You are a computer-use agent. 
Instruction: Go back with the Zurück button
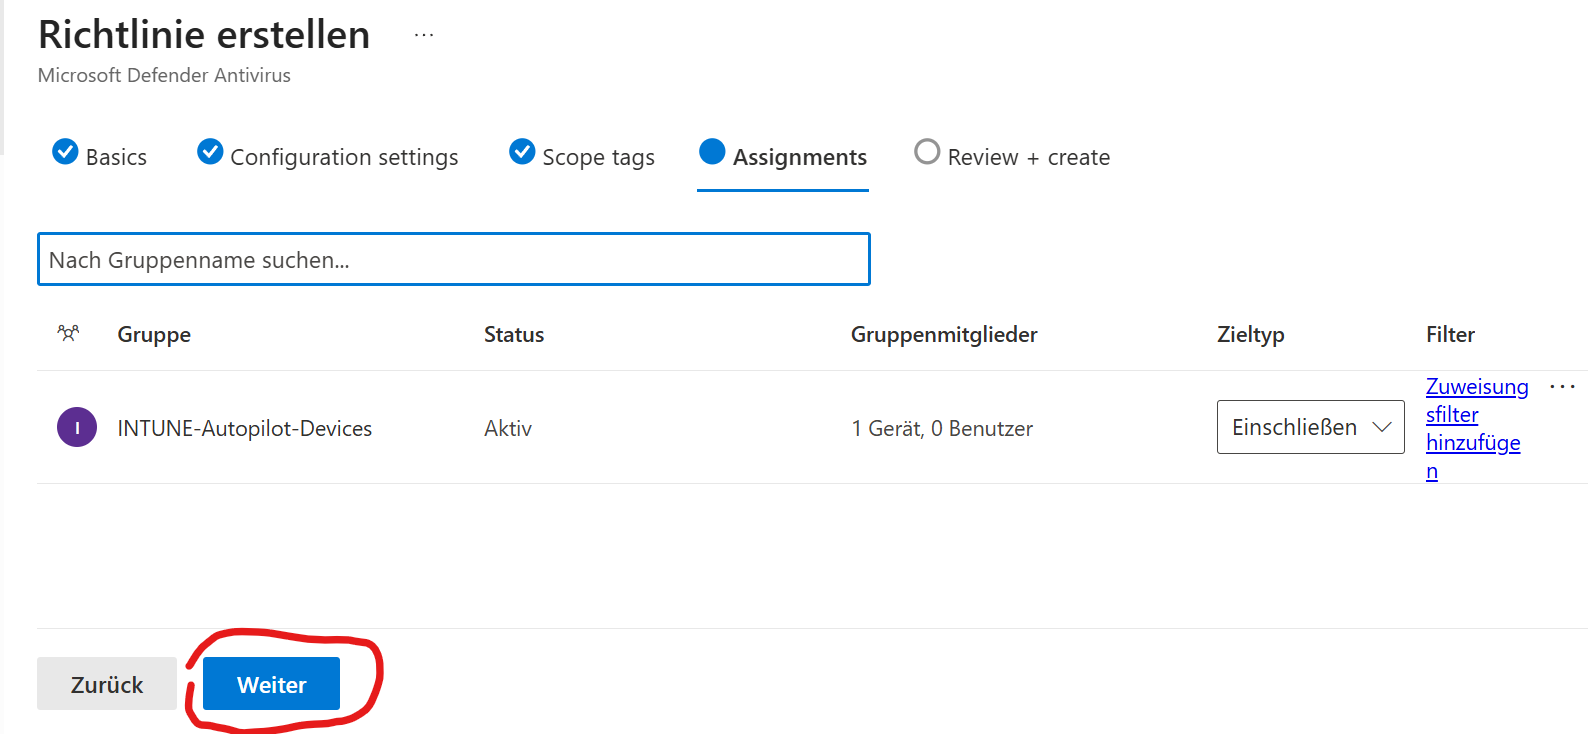pyautogui.click(x=107, y=684)
